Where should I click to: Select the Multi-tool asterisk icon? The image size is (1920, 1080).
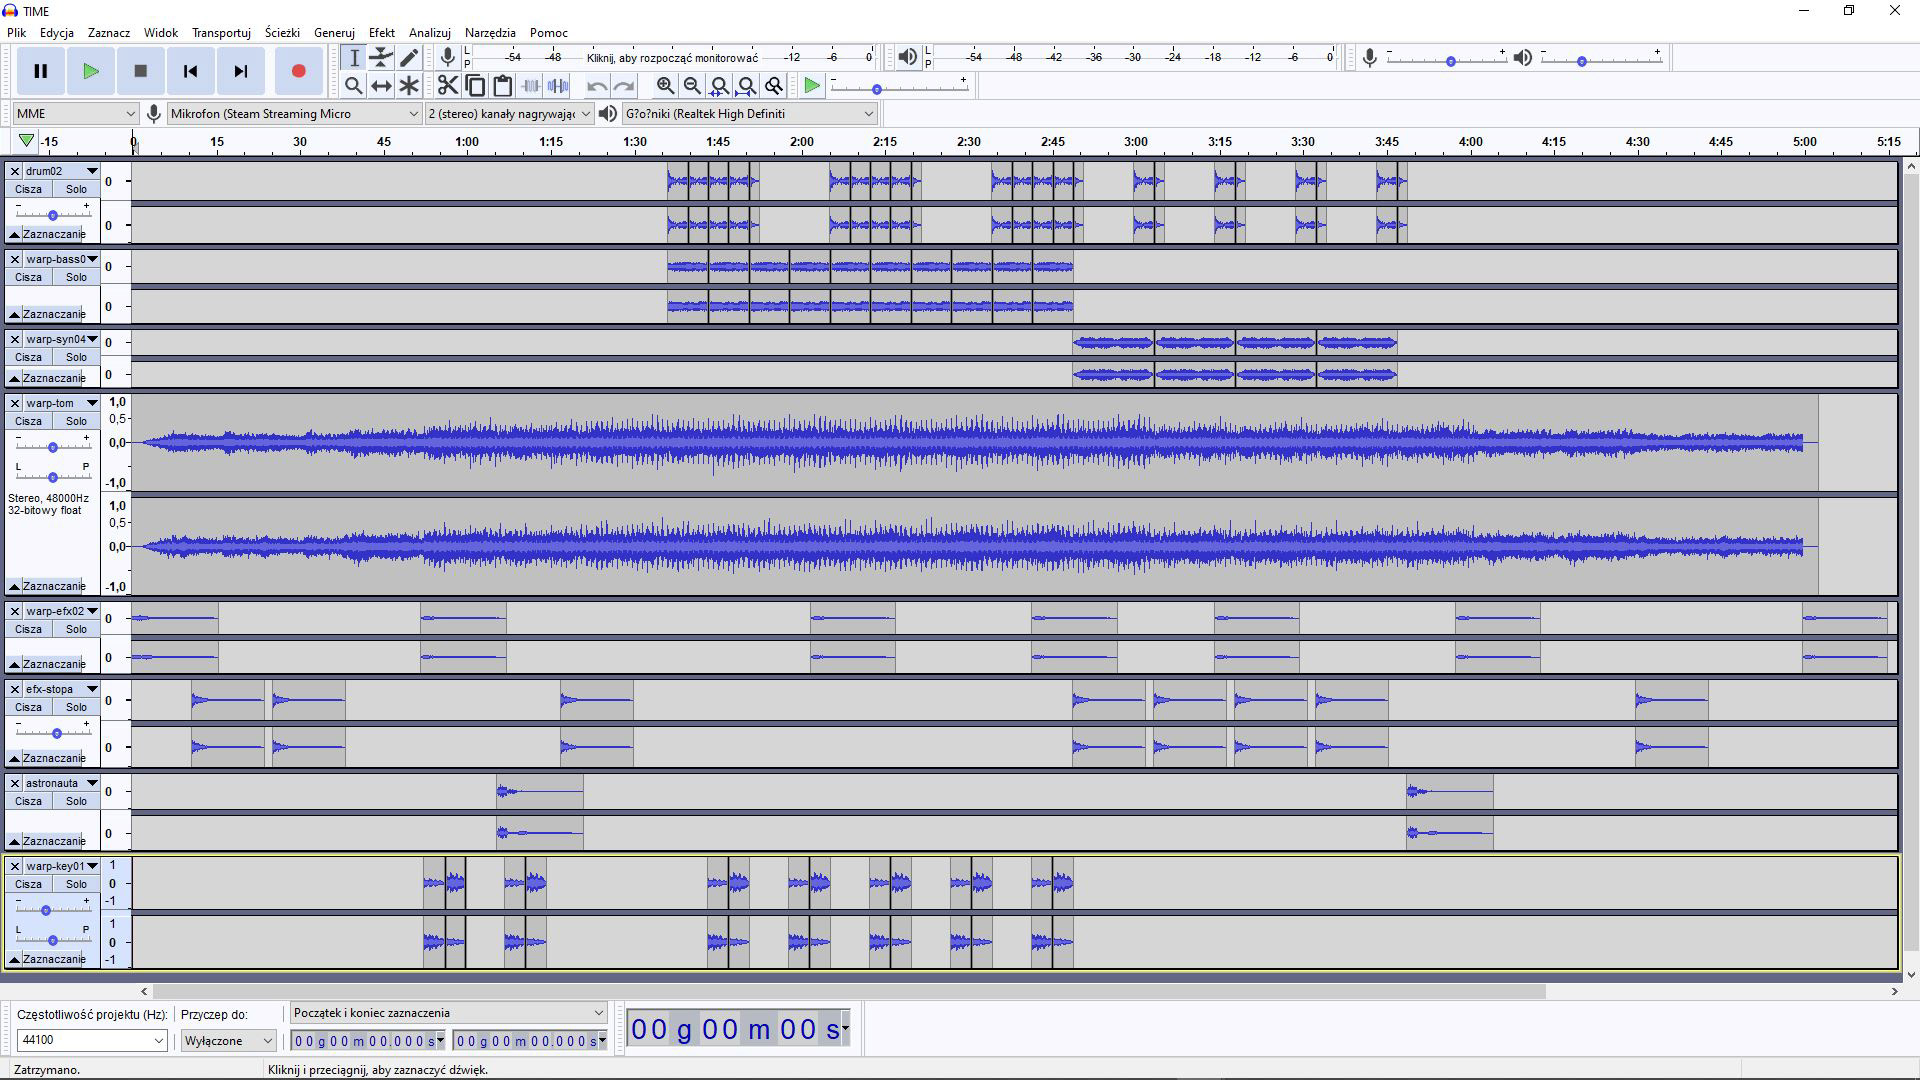tap(409, 86)
